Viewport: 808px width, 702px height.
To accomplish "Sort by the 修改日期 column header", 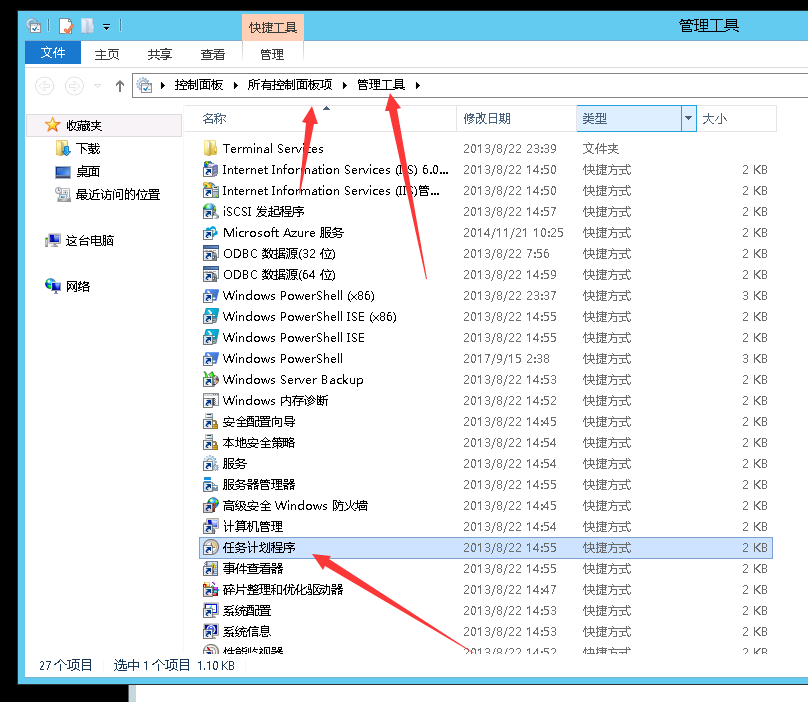I will tap(516, 119).
